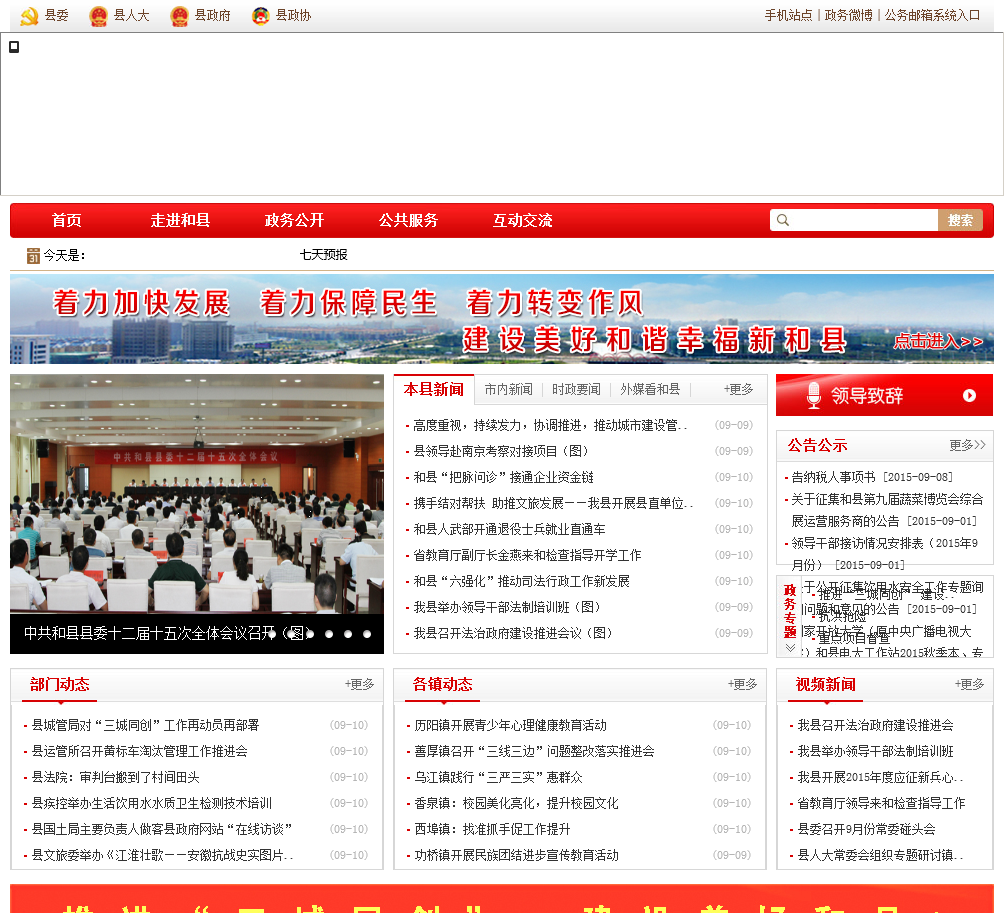Open 我县举办领导干部法制培训班（图） article
The height and width of the screenshot is (913, 1004).
[507, 607]
